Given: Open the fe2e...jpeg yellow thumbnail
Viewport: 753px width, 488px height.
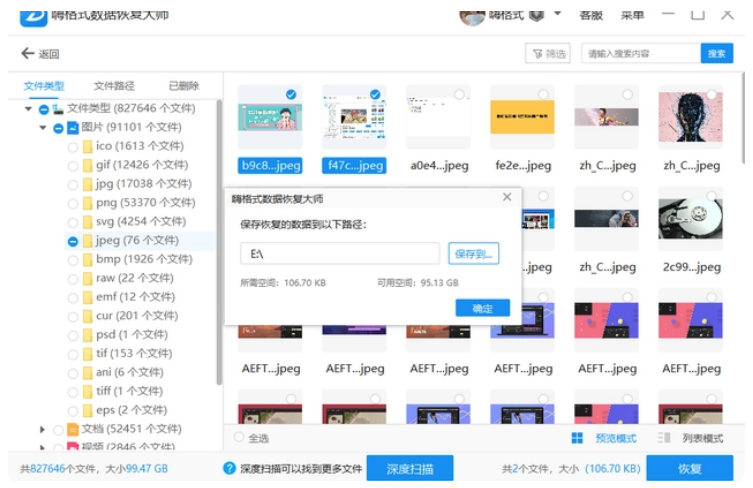Looking at the screenshot, I should 522,117.
